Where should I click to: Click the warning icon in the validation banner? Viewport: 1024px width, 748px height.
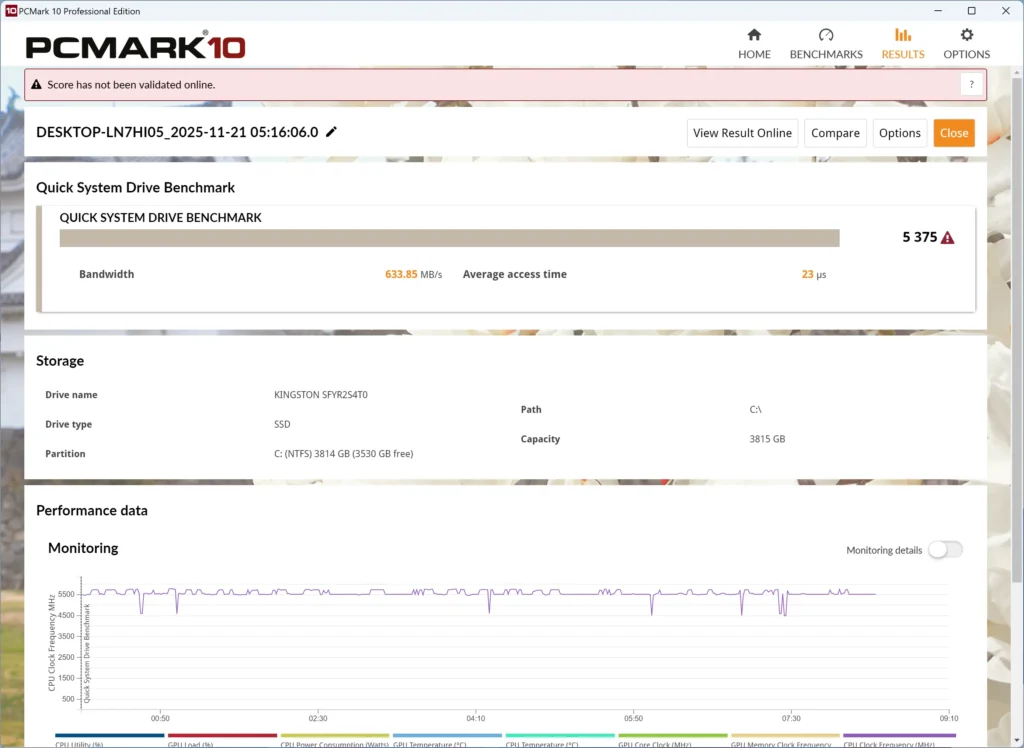37,85
